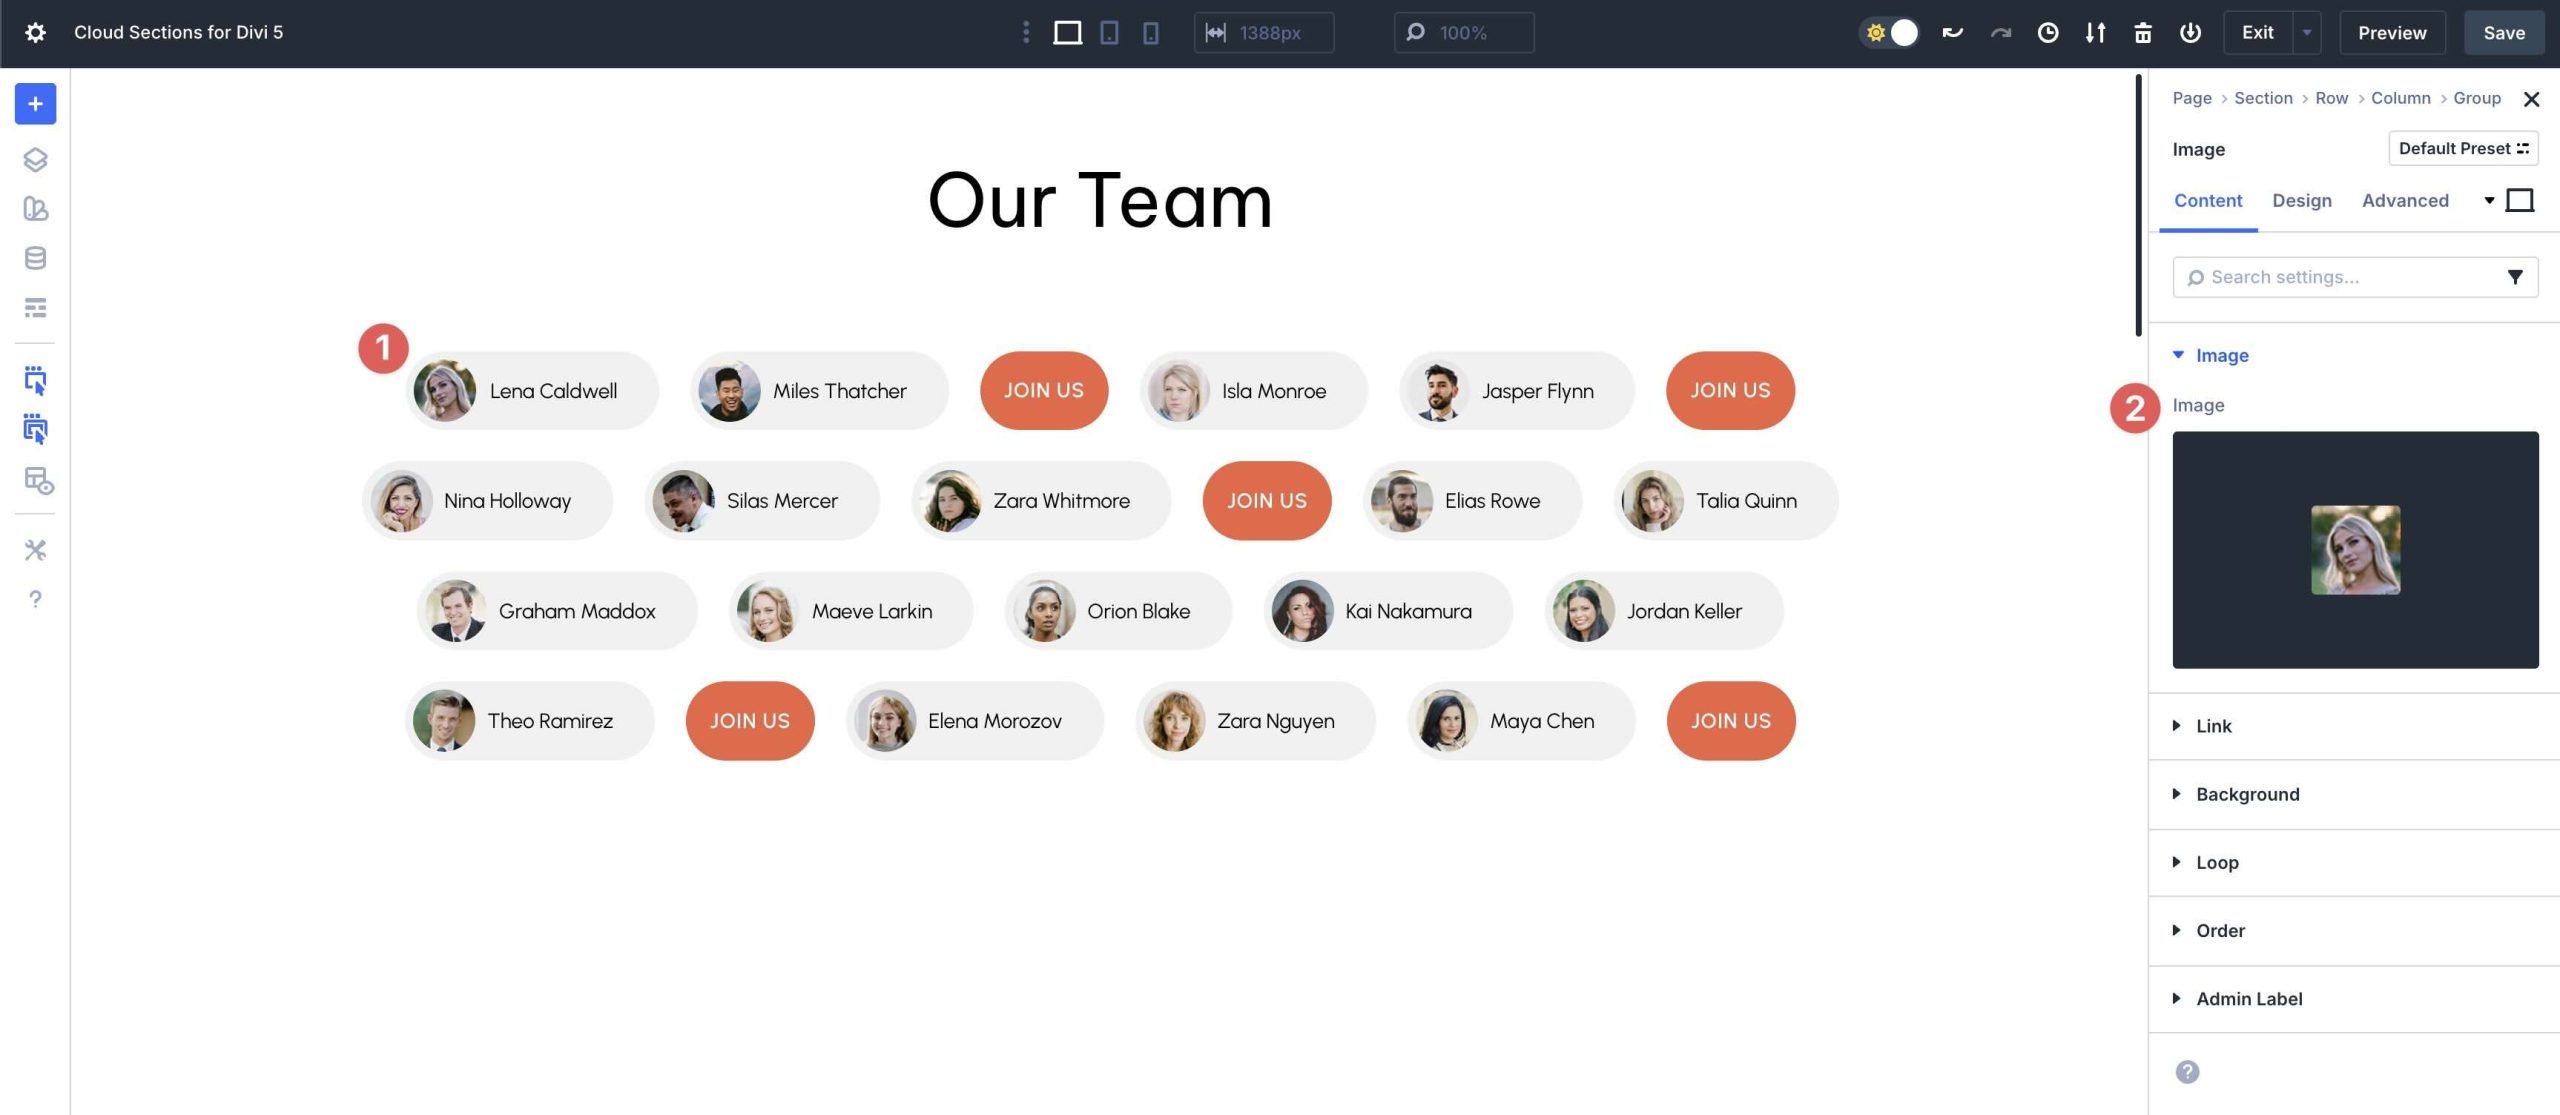Click the Preview button

click(x=2392, y=32)
